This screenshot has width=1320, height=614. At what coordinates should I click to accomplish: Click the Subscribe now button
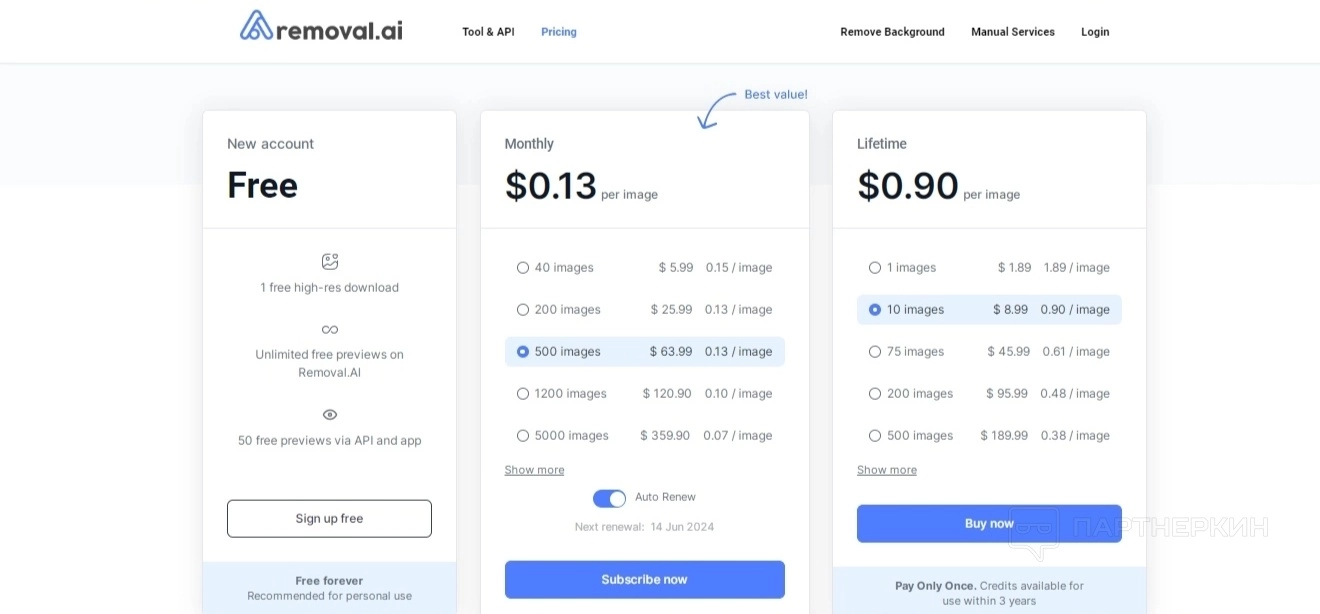644,580
